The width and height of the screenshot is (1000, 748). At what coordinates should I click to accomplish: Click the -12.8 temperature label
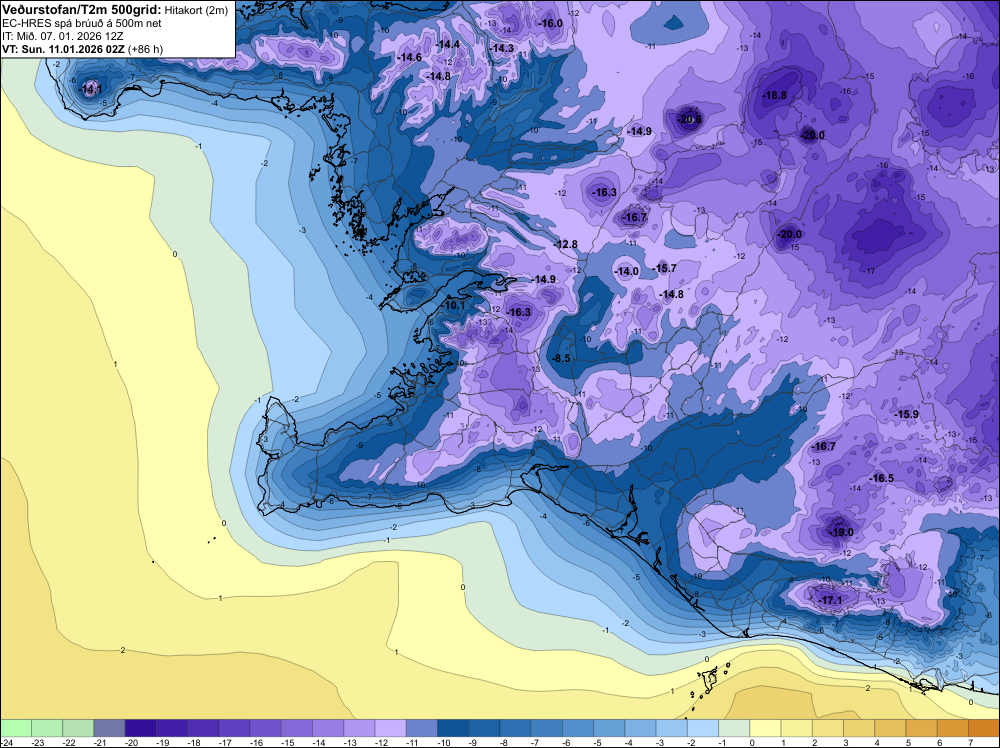565,244
